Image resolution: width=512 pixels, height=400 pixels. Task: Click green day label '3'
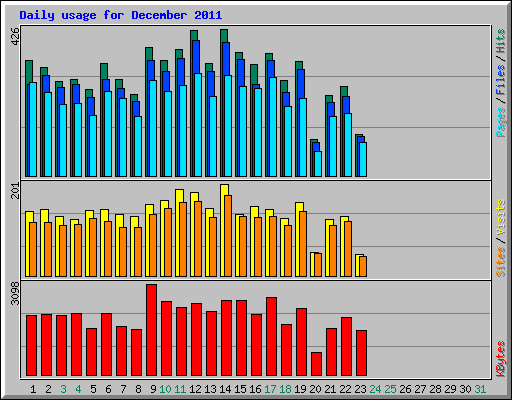(63, 389)
